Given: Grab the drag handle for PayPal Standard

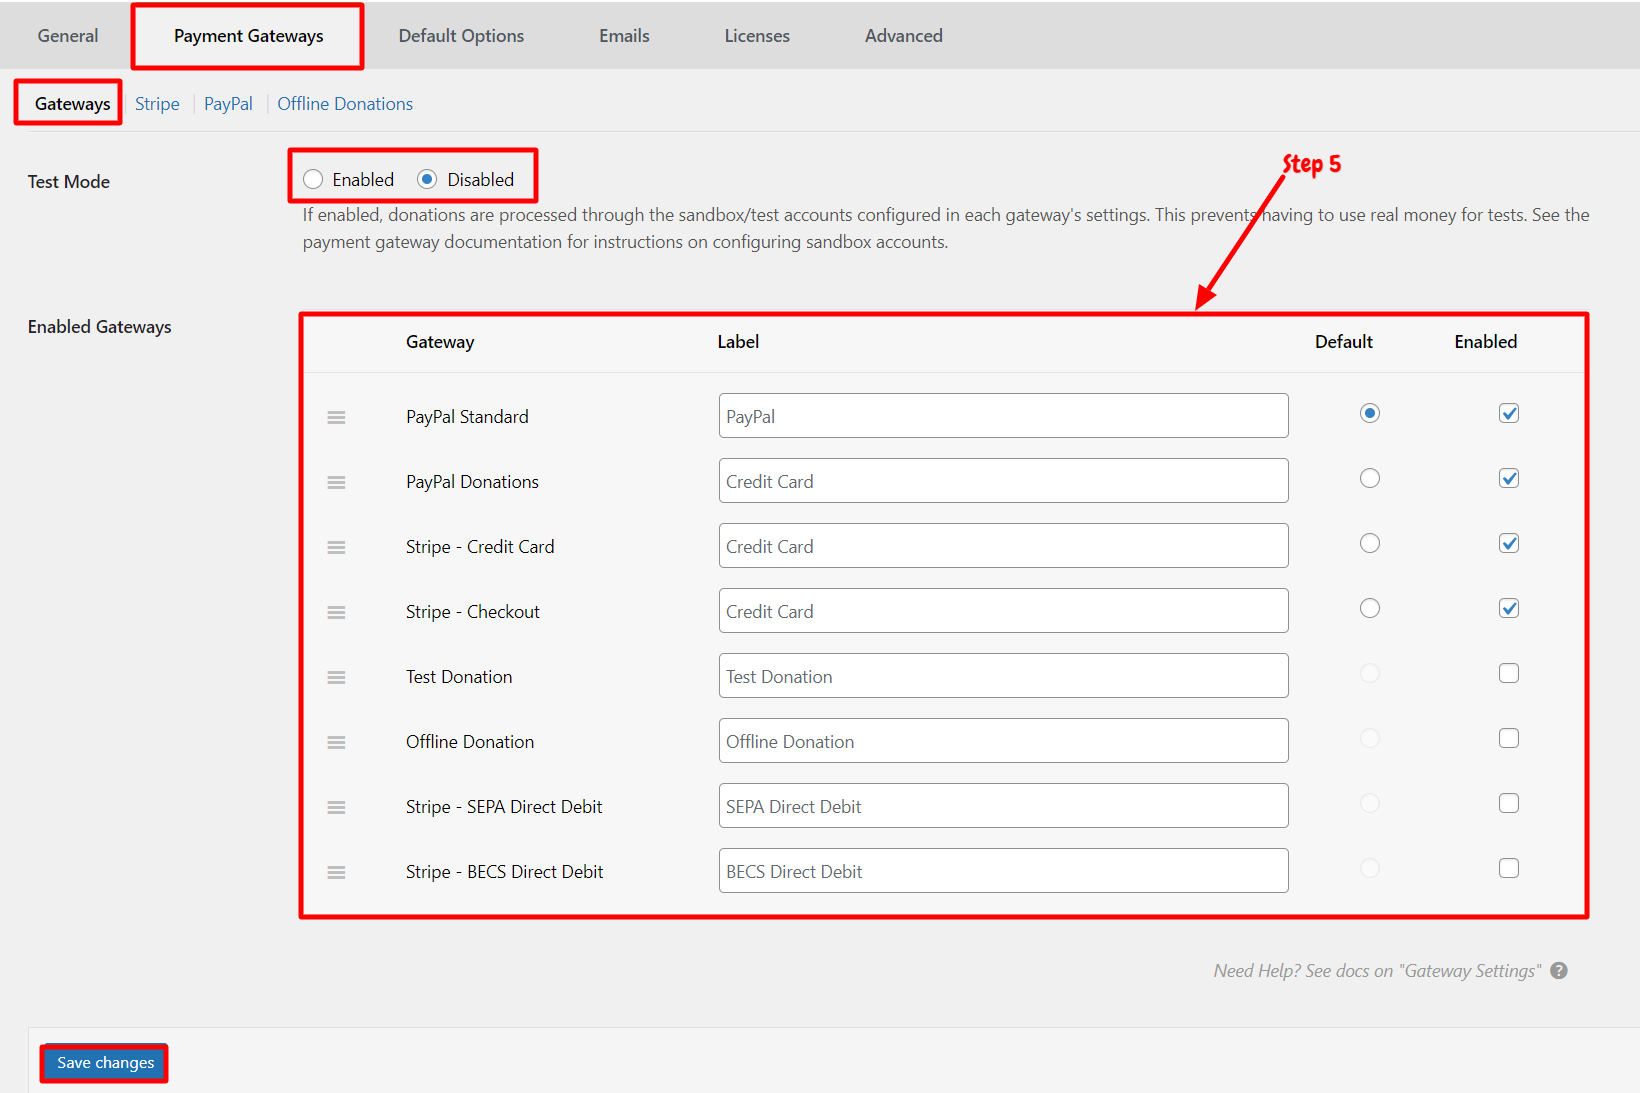Looking at the screenshot, I should click(336, 417).
